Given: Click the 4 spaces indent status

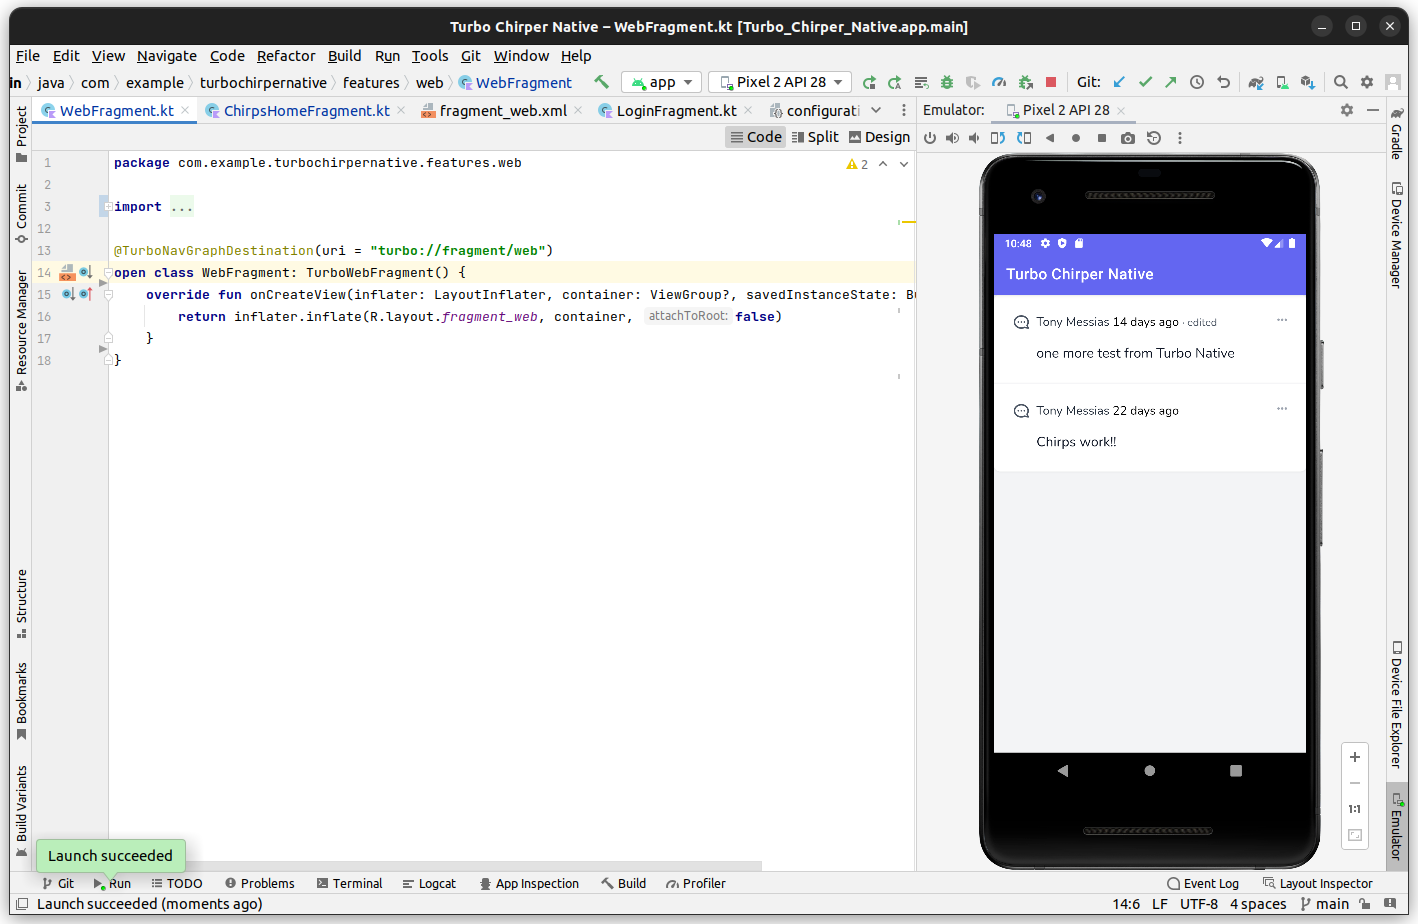Looking at the screenshot, I should point(1258,904).
